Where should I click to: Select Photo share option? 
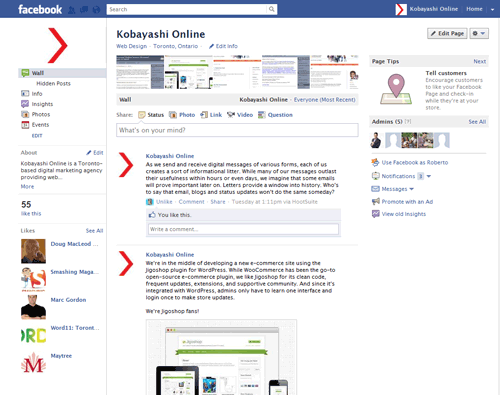(182, 115)
